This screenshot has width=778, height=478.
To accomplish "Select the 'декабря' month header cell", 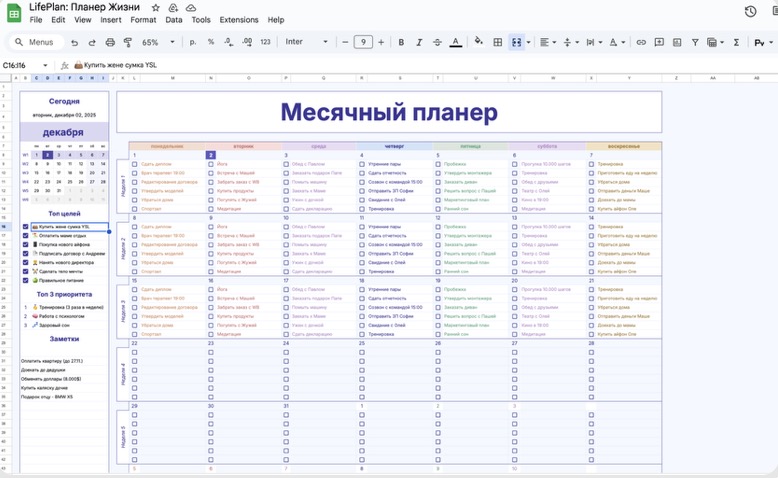I will click(x=64, y=133).
